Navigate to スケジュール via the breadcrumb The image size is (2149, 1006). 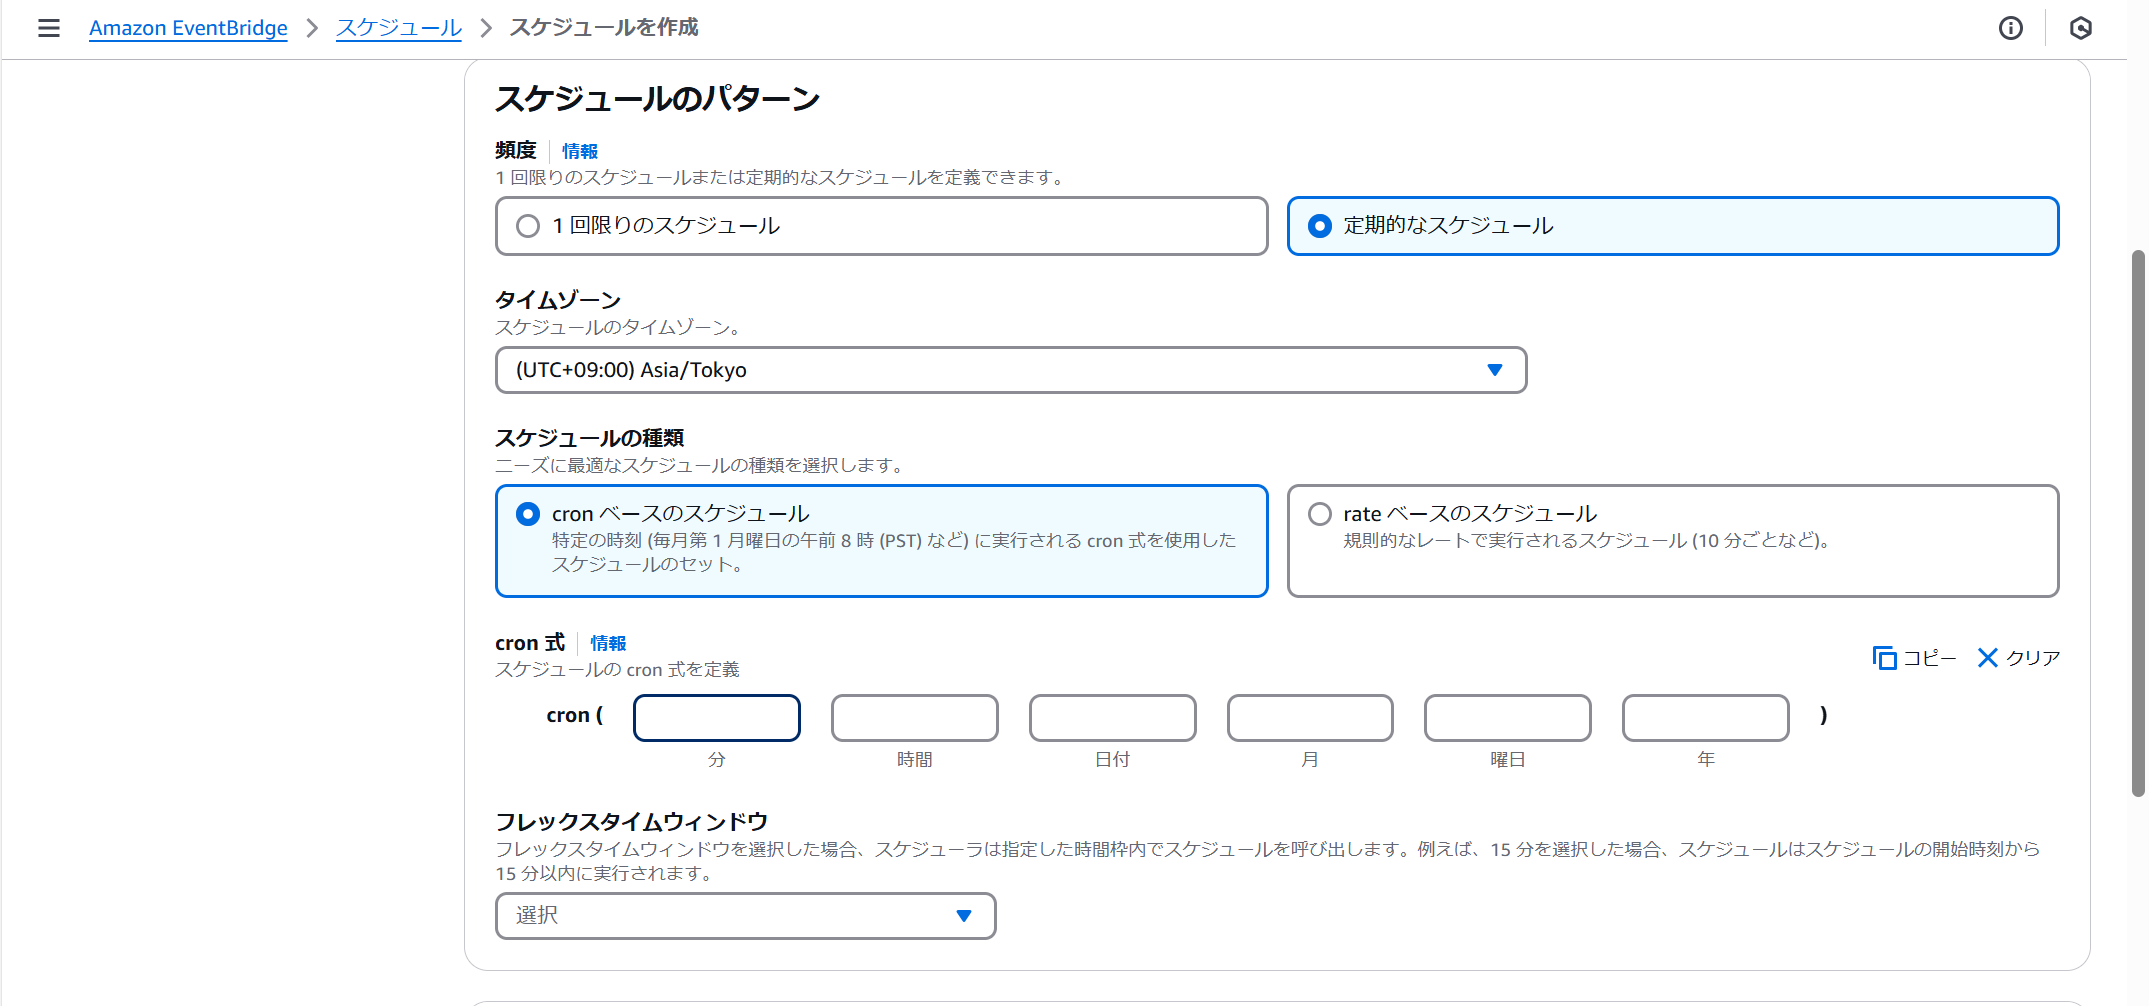coord(398,28)
